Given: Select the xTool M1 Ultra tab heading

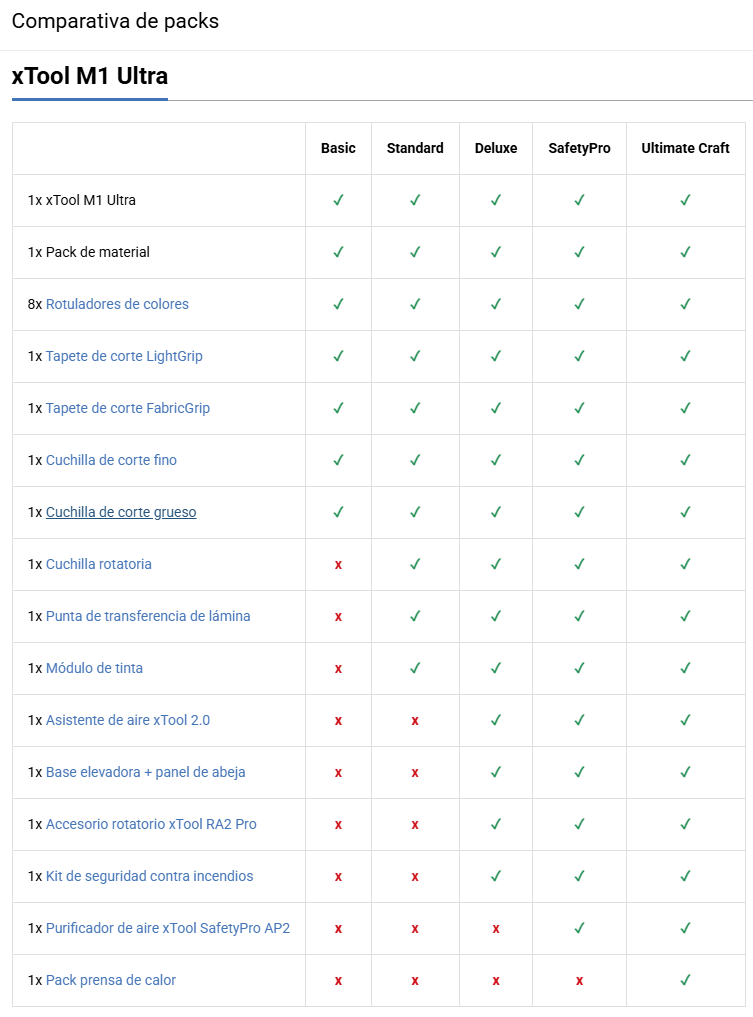Looking at the screenshot, I should 90,76.
